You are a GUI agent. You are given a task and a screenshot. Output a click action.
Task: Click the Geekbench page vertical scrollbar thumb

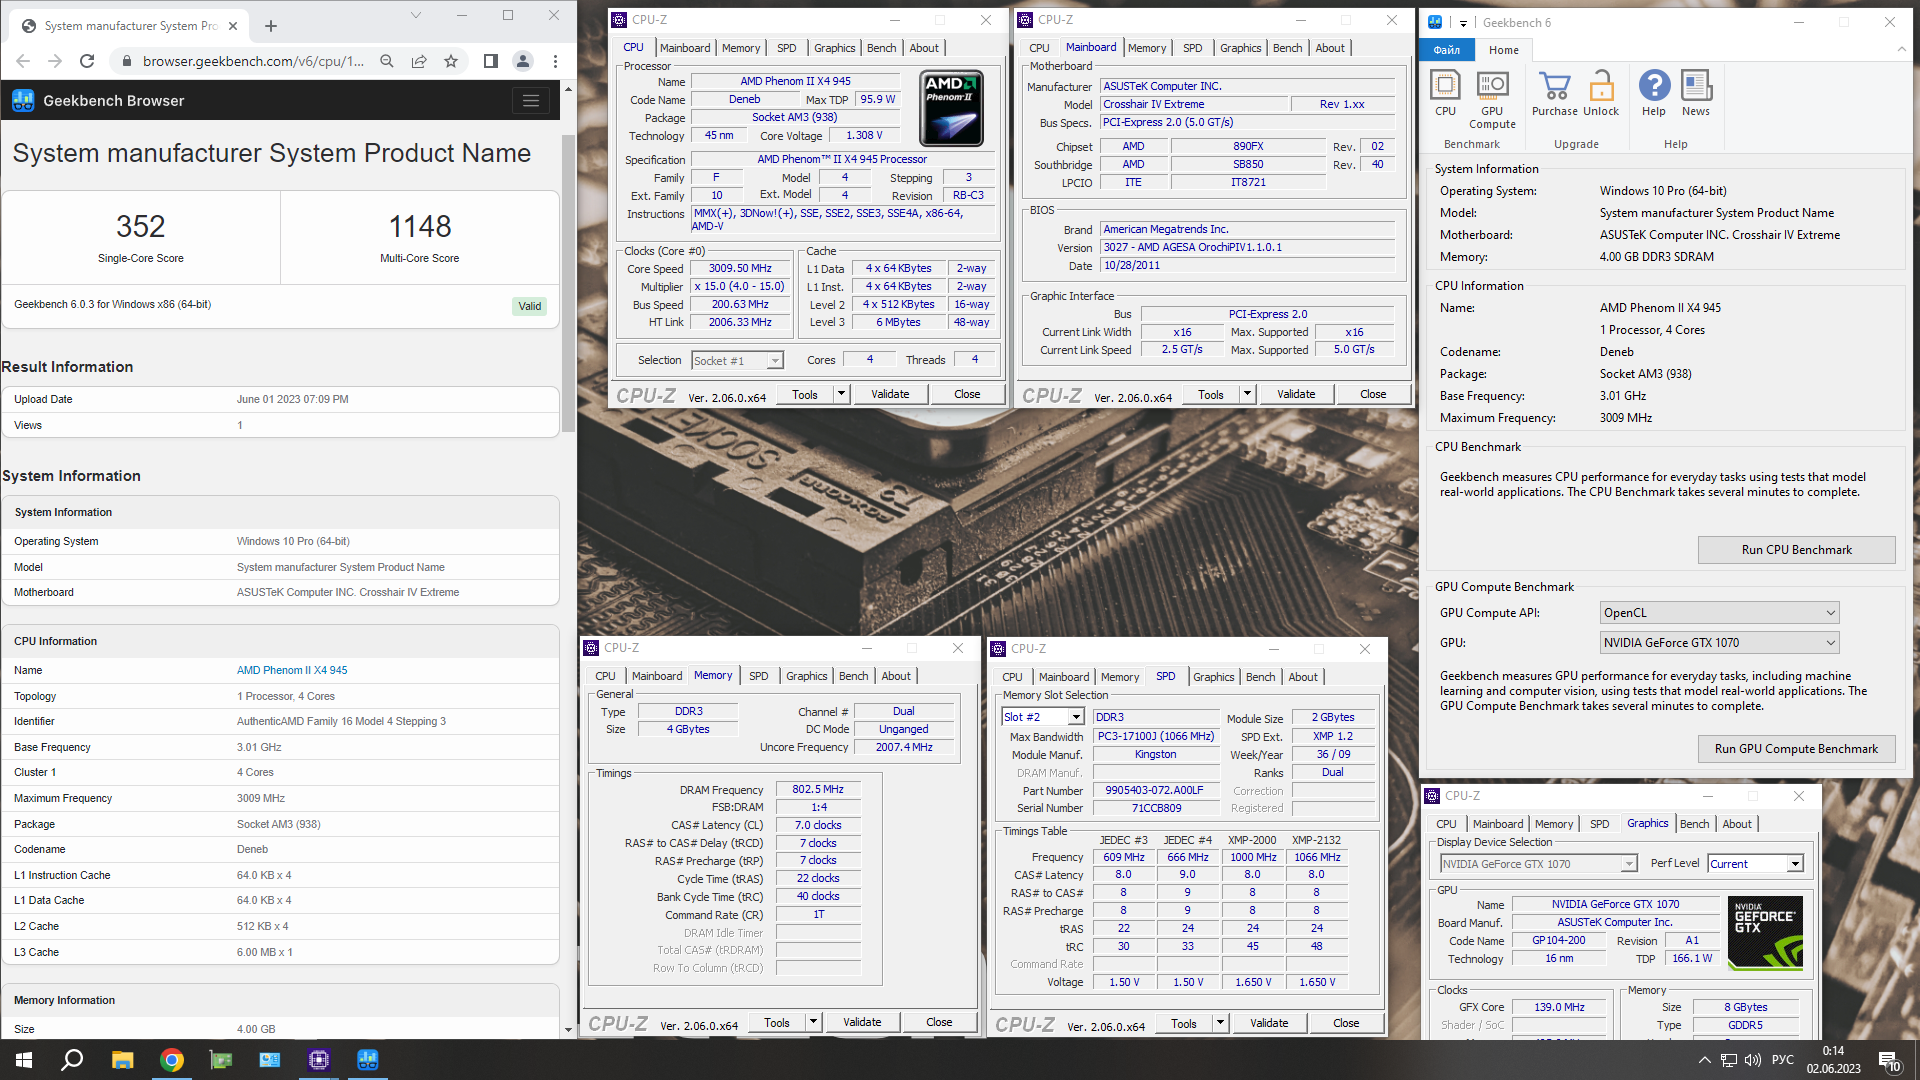pyautogui.click(x=568, y=284)
